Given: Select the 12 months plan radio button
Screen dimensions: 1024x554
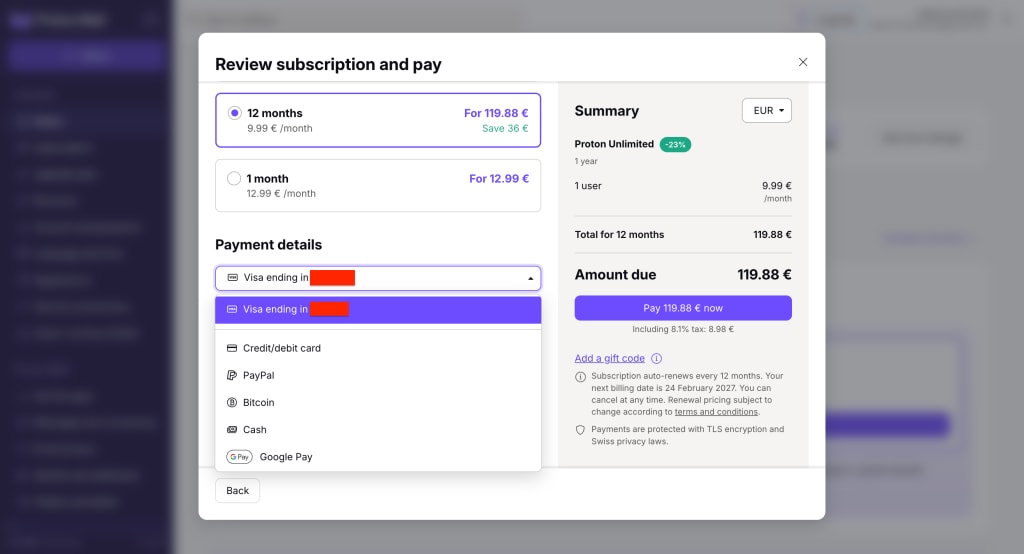Looking at the screenshot, I should tap(234, 113).
